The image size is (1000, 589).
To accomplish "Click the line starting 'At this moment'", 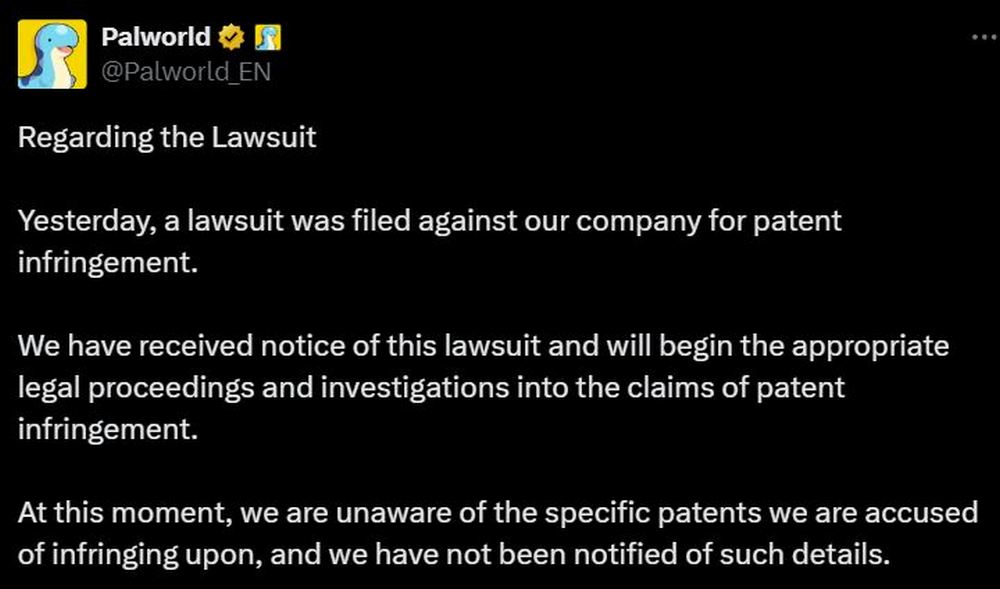I will pyautogui.click(x=497, y=513).
